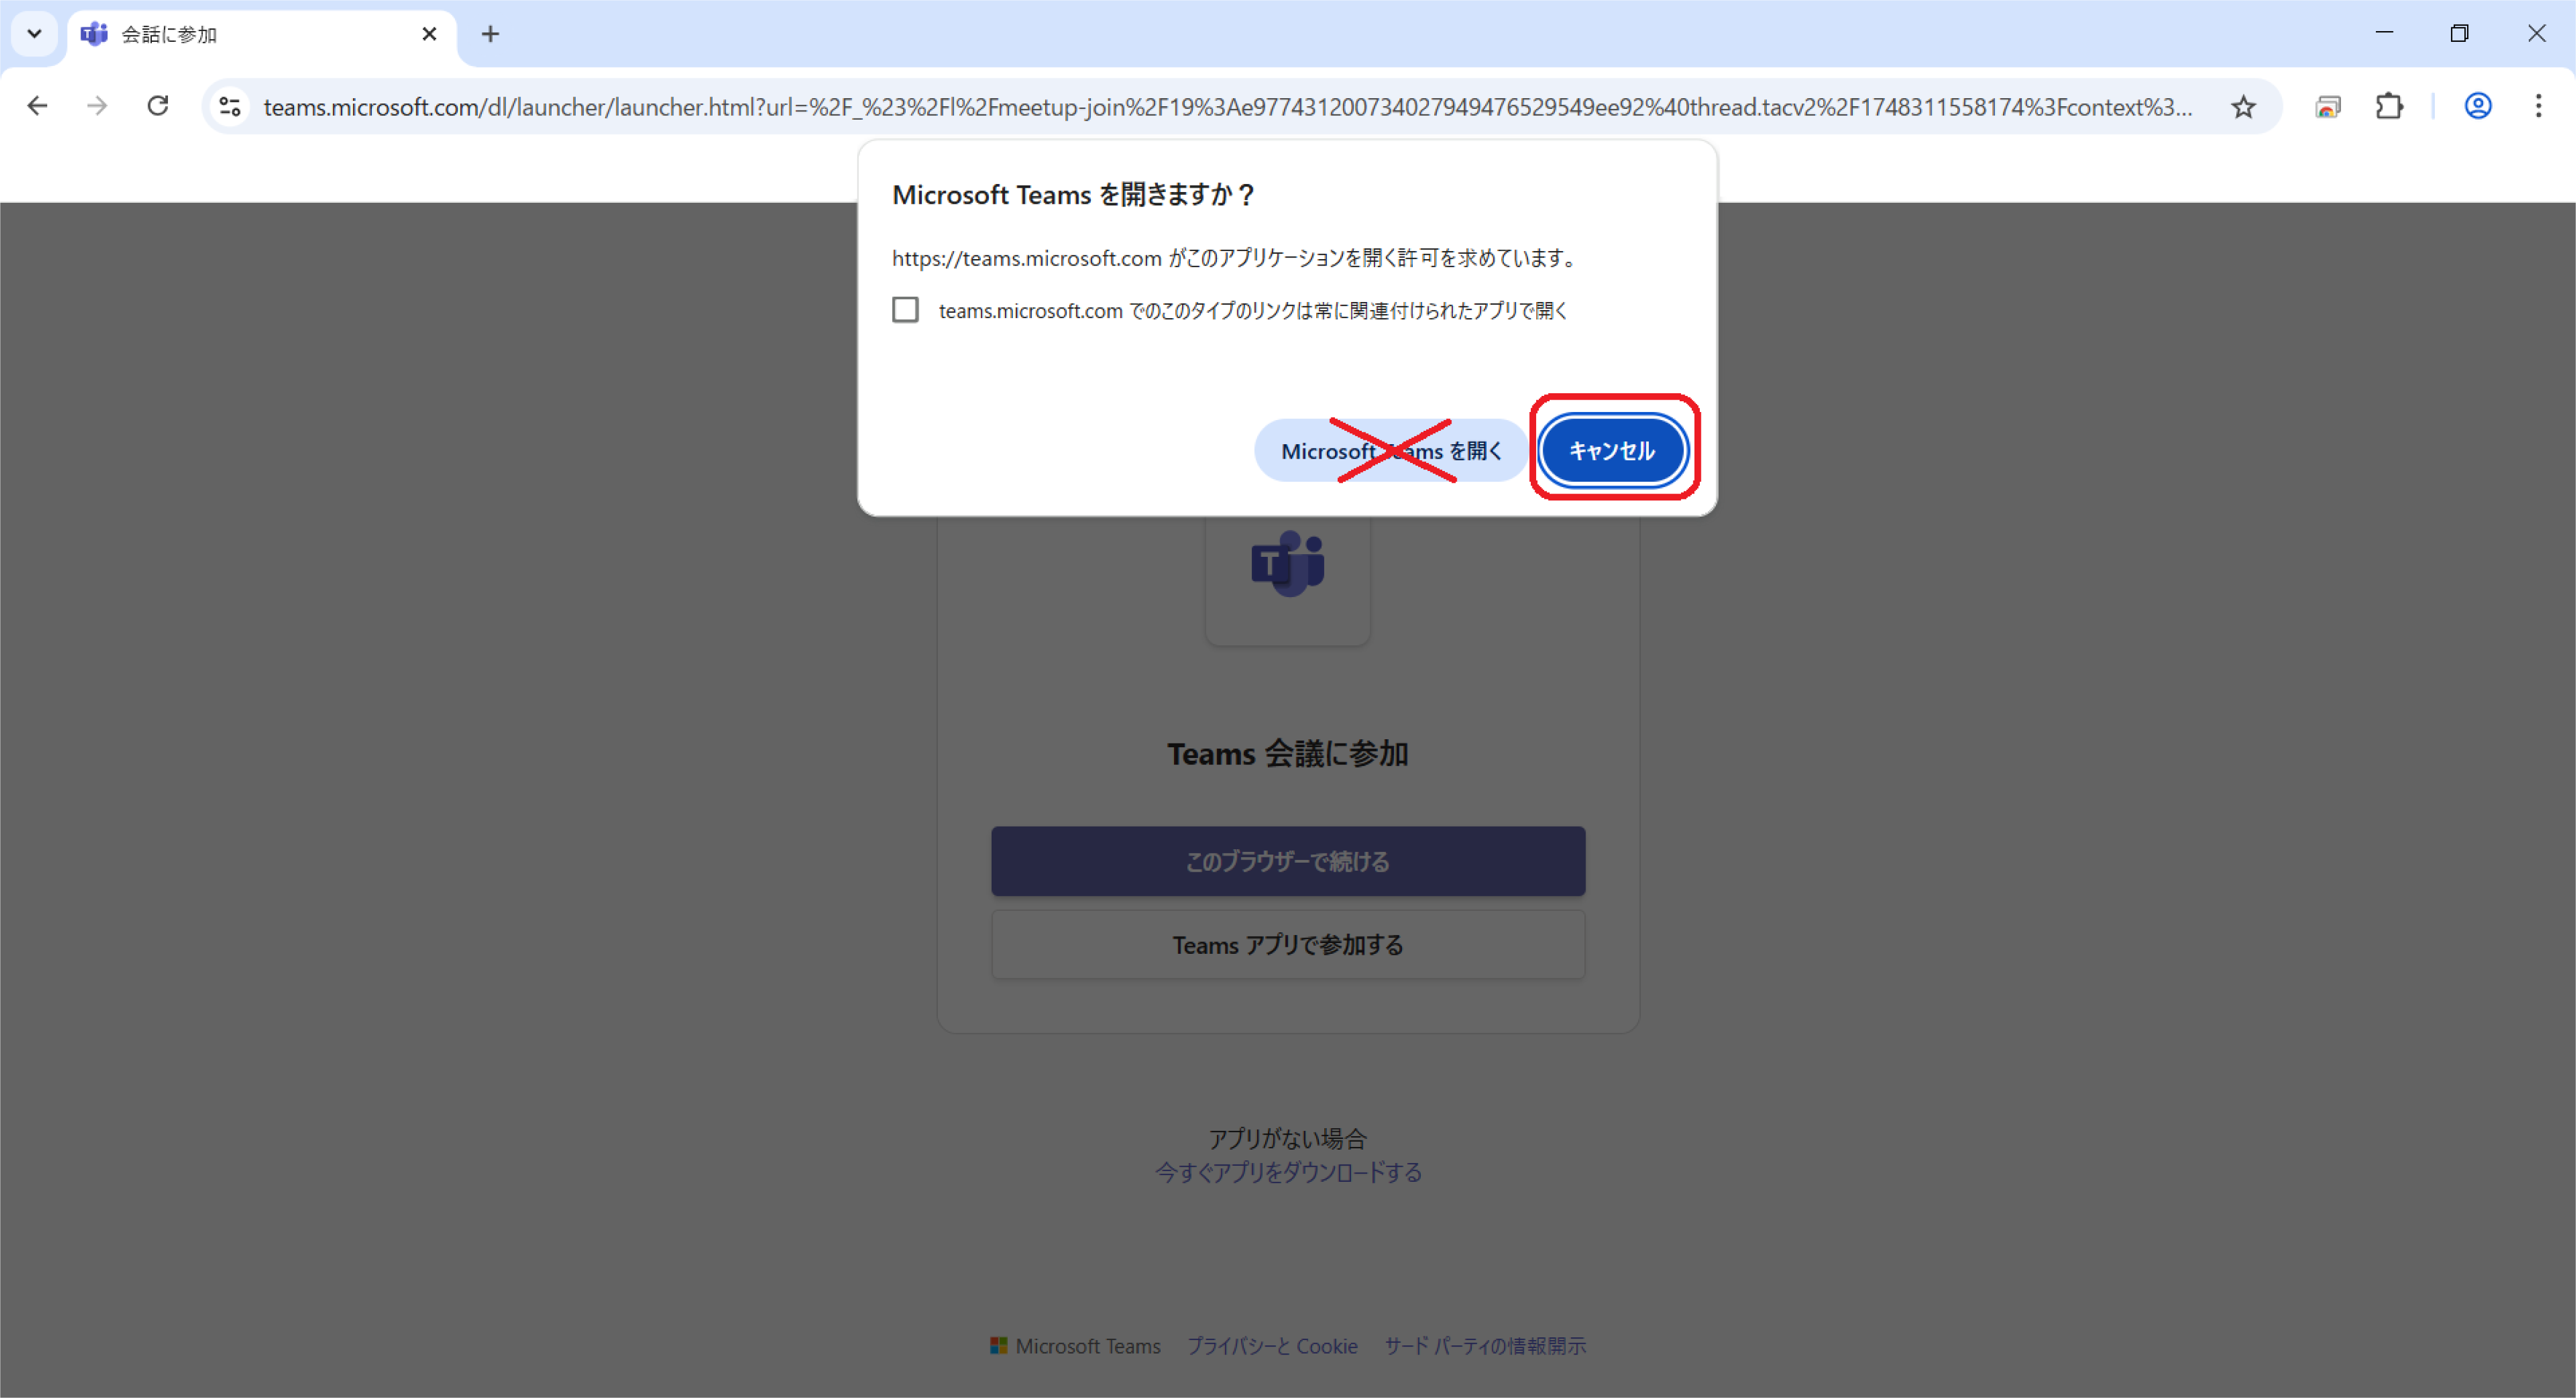The width and height of the screenshot is (2576, 1398).
Task: Open 今すぐアプリをダウンロードする link
Action: tap(1288, 1172)
